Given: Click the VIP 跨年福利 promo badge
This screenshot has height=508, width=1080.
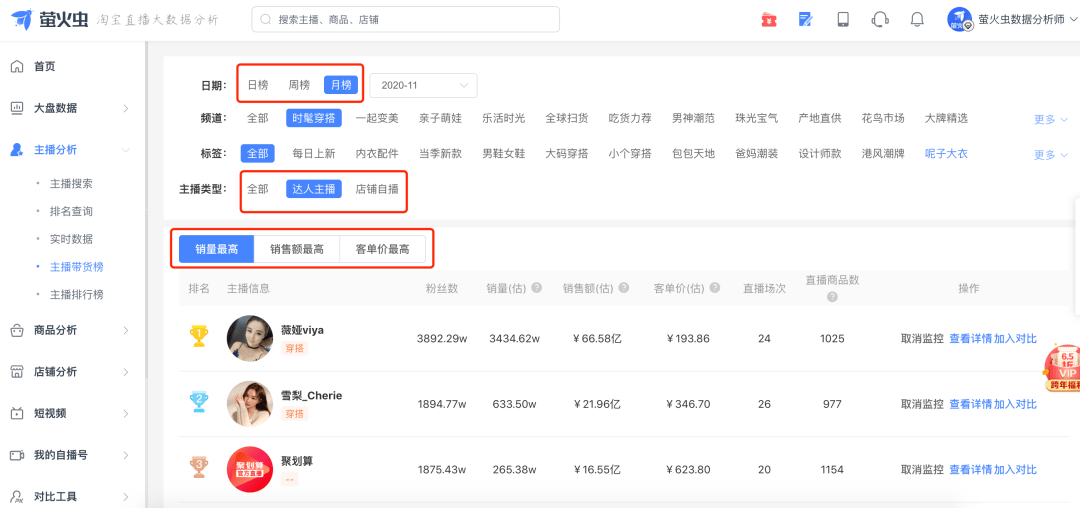Looking at the screenshot, I should (x=1062, y=368).
